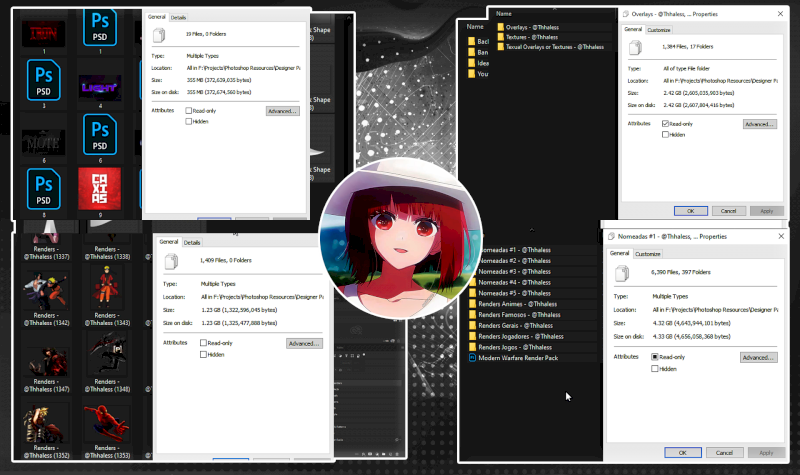Click the Renders Jogos folder icon
This screenshot has height=475, width=800.
(474, 346)
